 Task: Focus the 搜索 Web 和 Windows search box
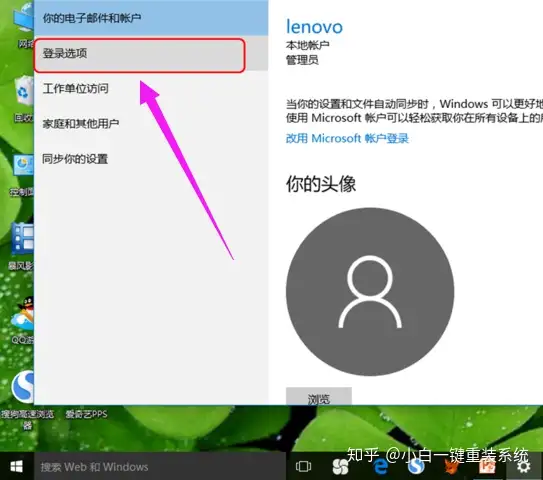tap(160, 466)
